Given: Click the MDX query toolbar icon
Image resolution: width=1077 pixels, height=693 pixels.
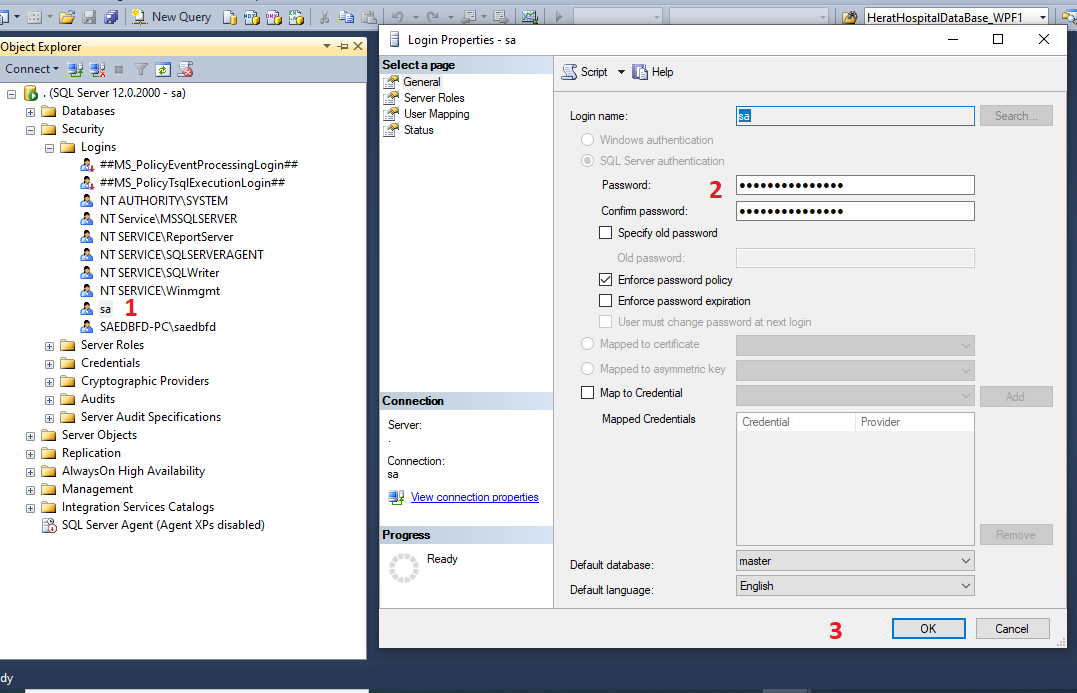Looking at the screenshot, I should pos(251,17).
